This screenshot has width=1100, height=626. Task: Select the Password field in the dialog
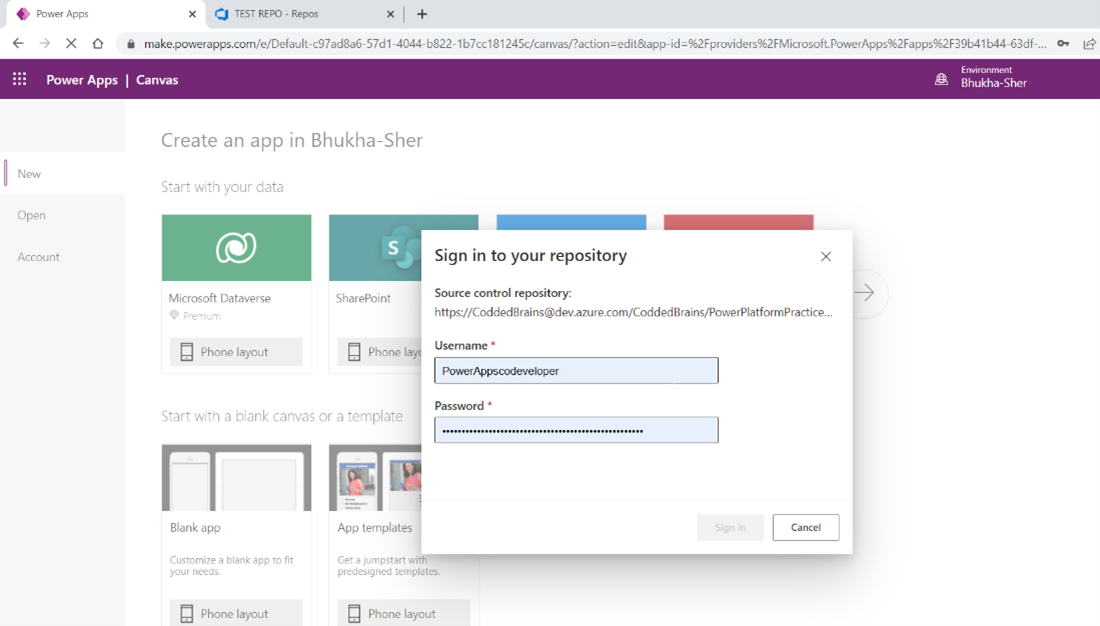coord(576,429)
